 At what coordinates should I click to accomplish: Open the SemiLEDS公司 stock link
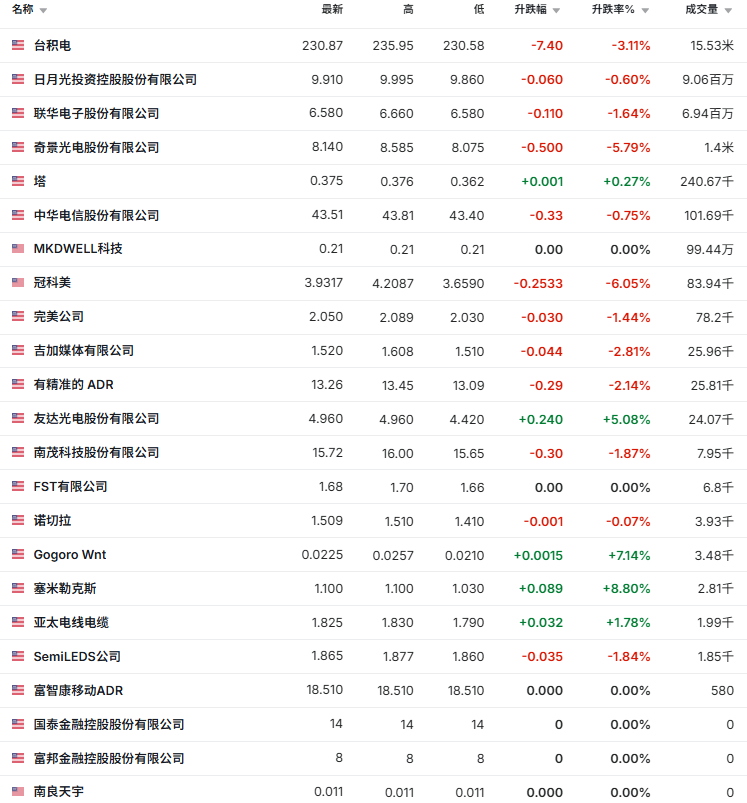pyautogui.click(x=77, y=657)
